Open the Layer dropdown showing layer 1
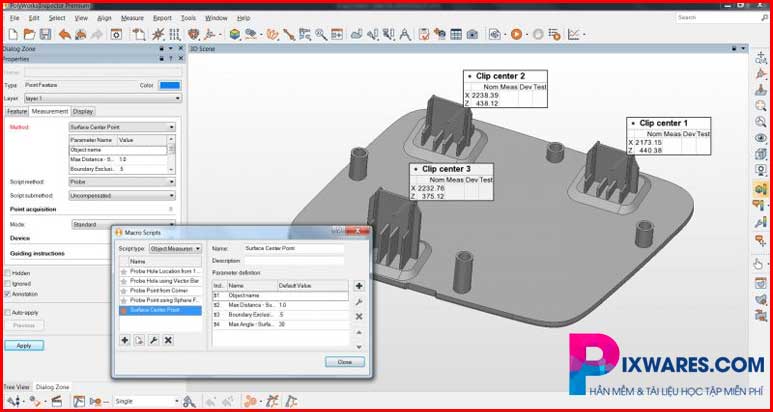This screenshot has width=773, height=412. 103,99
